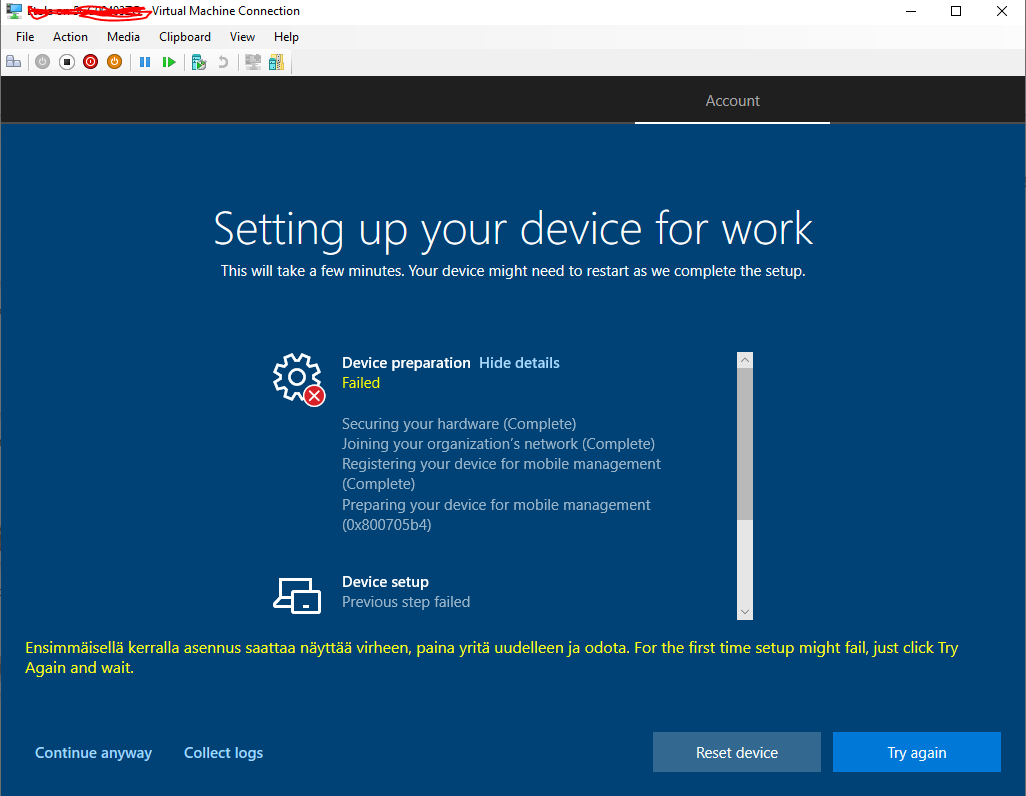Open the Media menu
The height and width of the screenshot is (796, 1026).
coord(123,36)
